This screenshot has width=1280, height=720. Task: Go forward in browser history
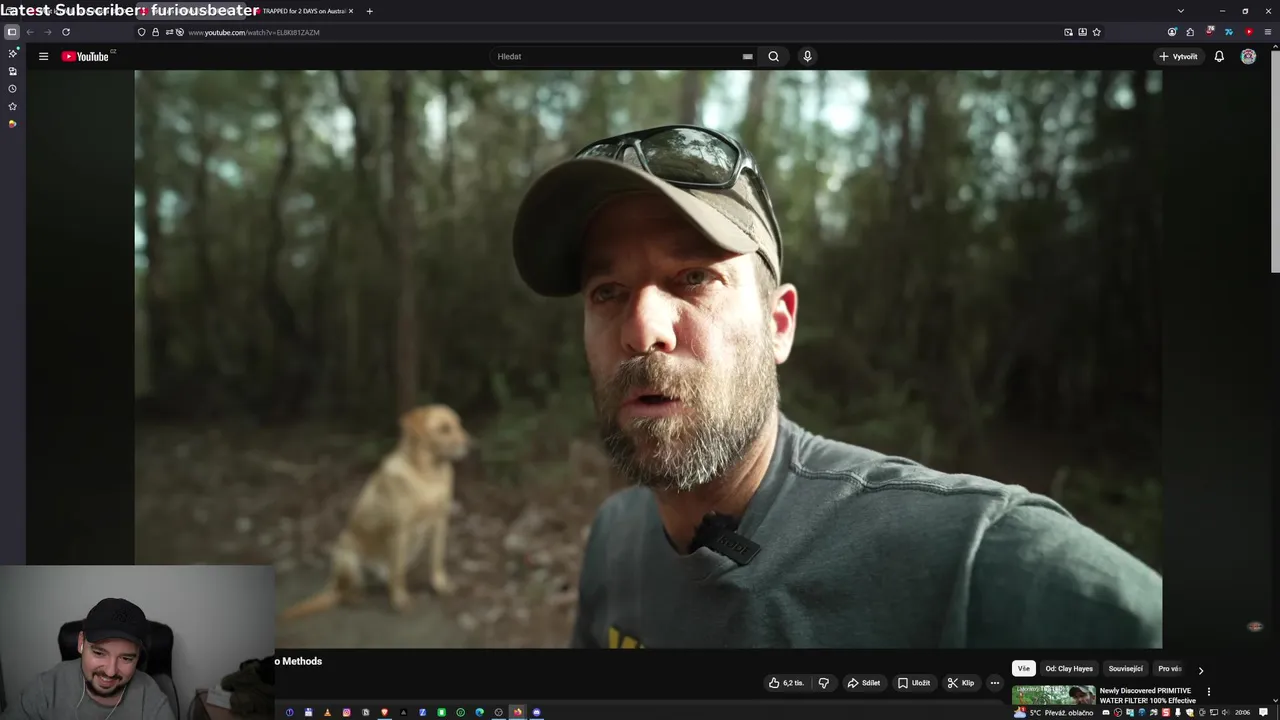coord(47,32)
